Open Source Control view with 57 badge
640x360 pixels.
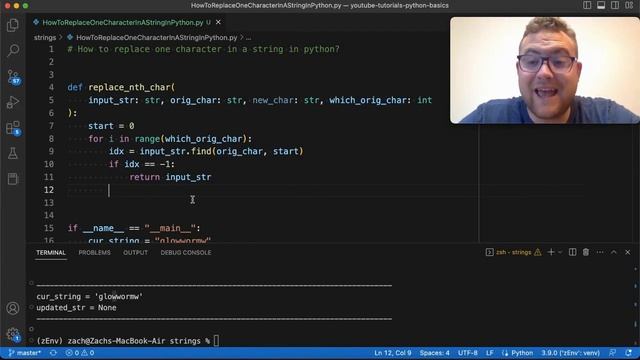pos(13,76)
